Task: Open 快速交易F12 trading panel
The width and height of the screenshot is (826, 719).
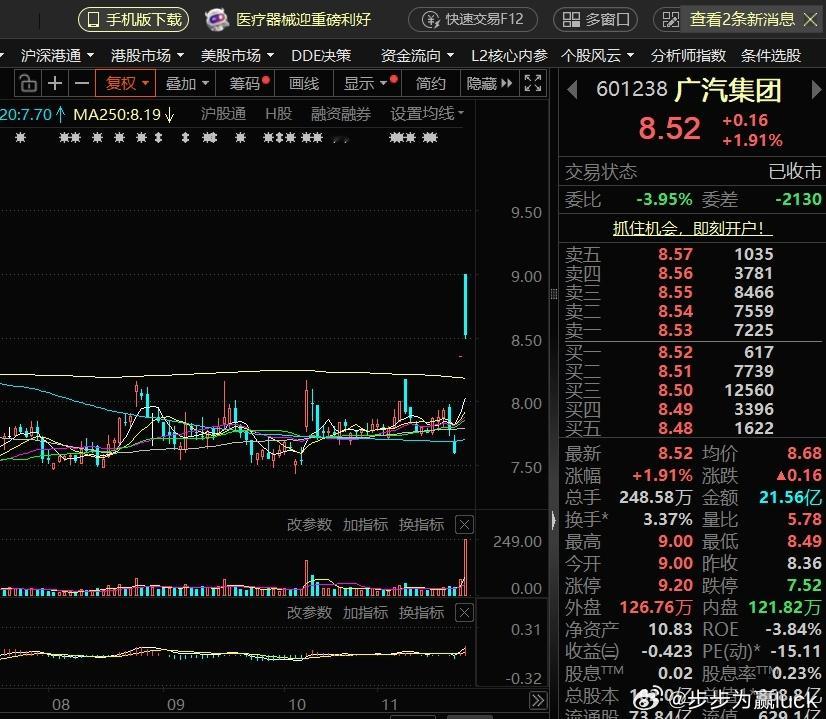Action: point(473,19)
